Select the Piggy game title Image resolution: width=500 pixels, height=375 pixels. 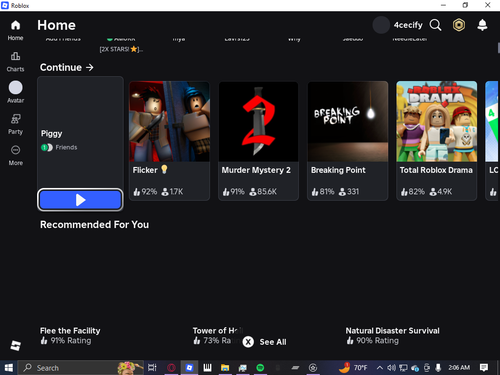coord(51,133)
